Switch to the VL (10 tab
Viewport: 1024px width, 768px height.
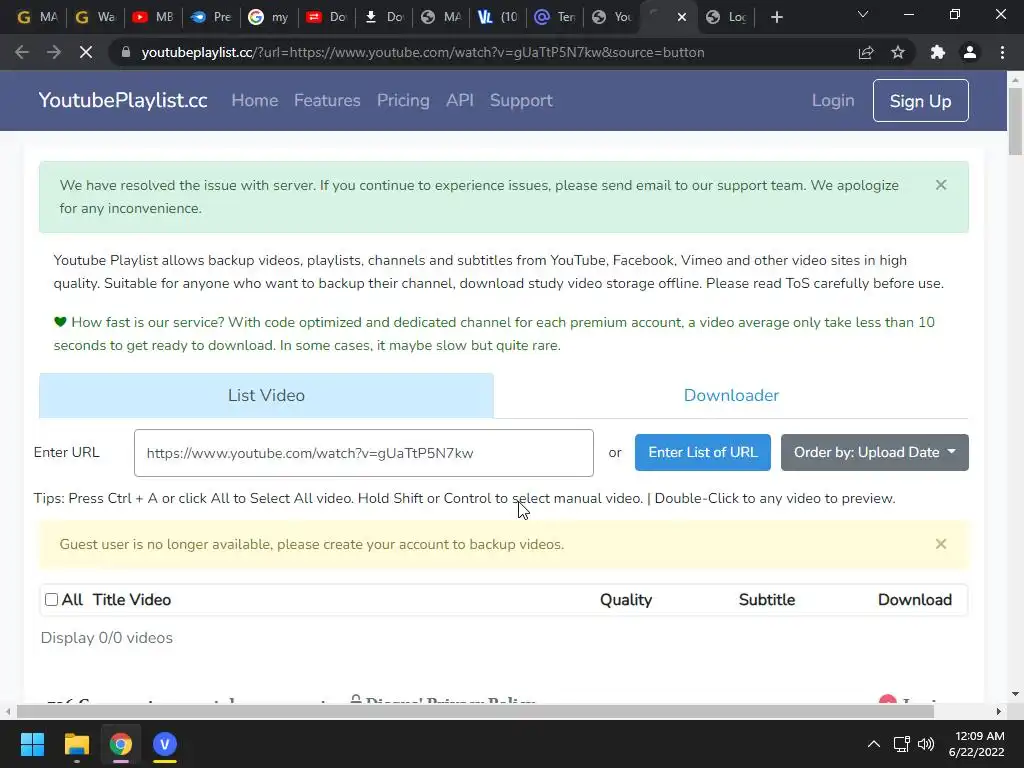(x=497, y=17)
